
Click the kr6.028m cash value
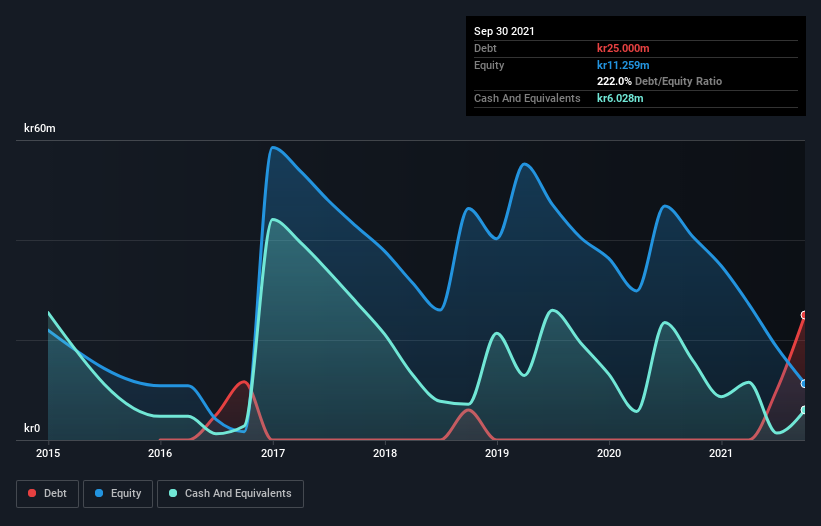(620, 98)
